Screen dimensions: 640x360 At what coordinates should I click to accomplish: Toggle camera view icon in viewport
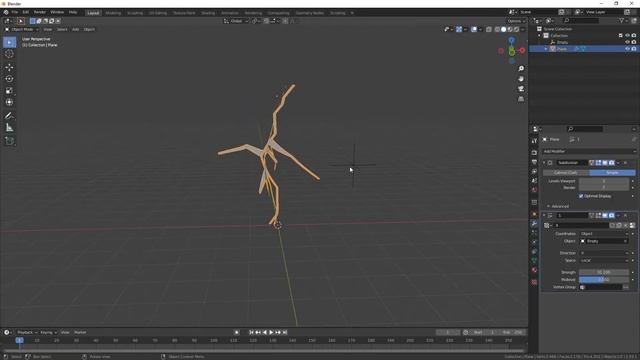(x=521, y=89)
